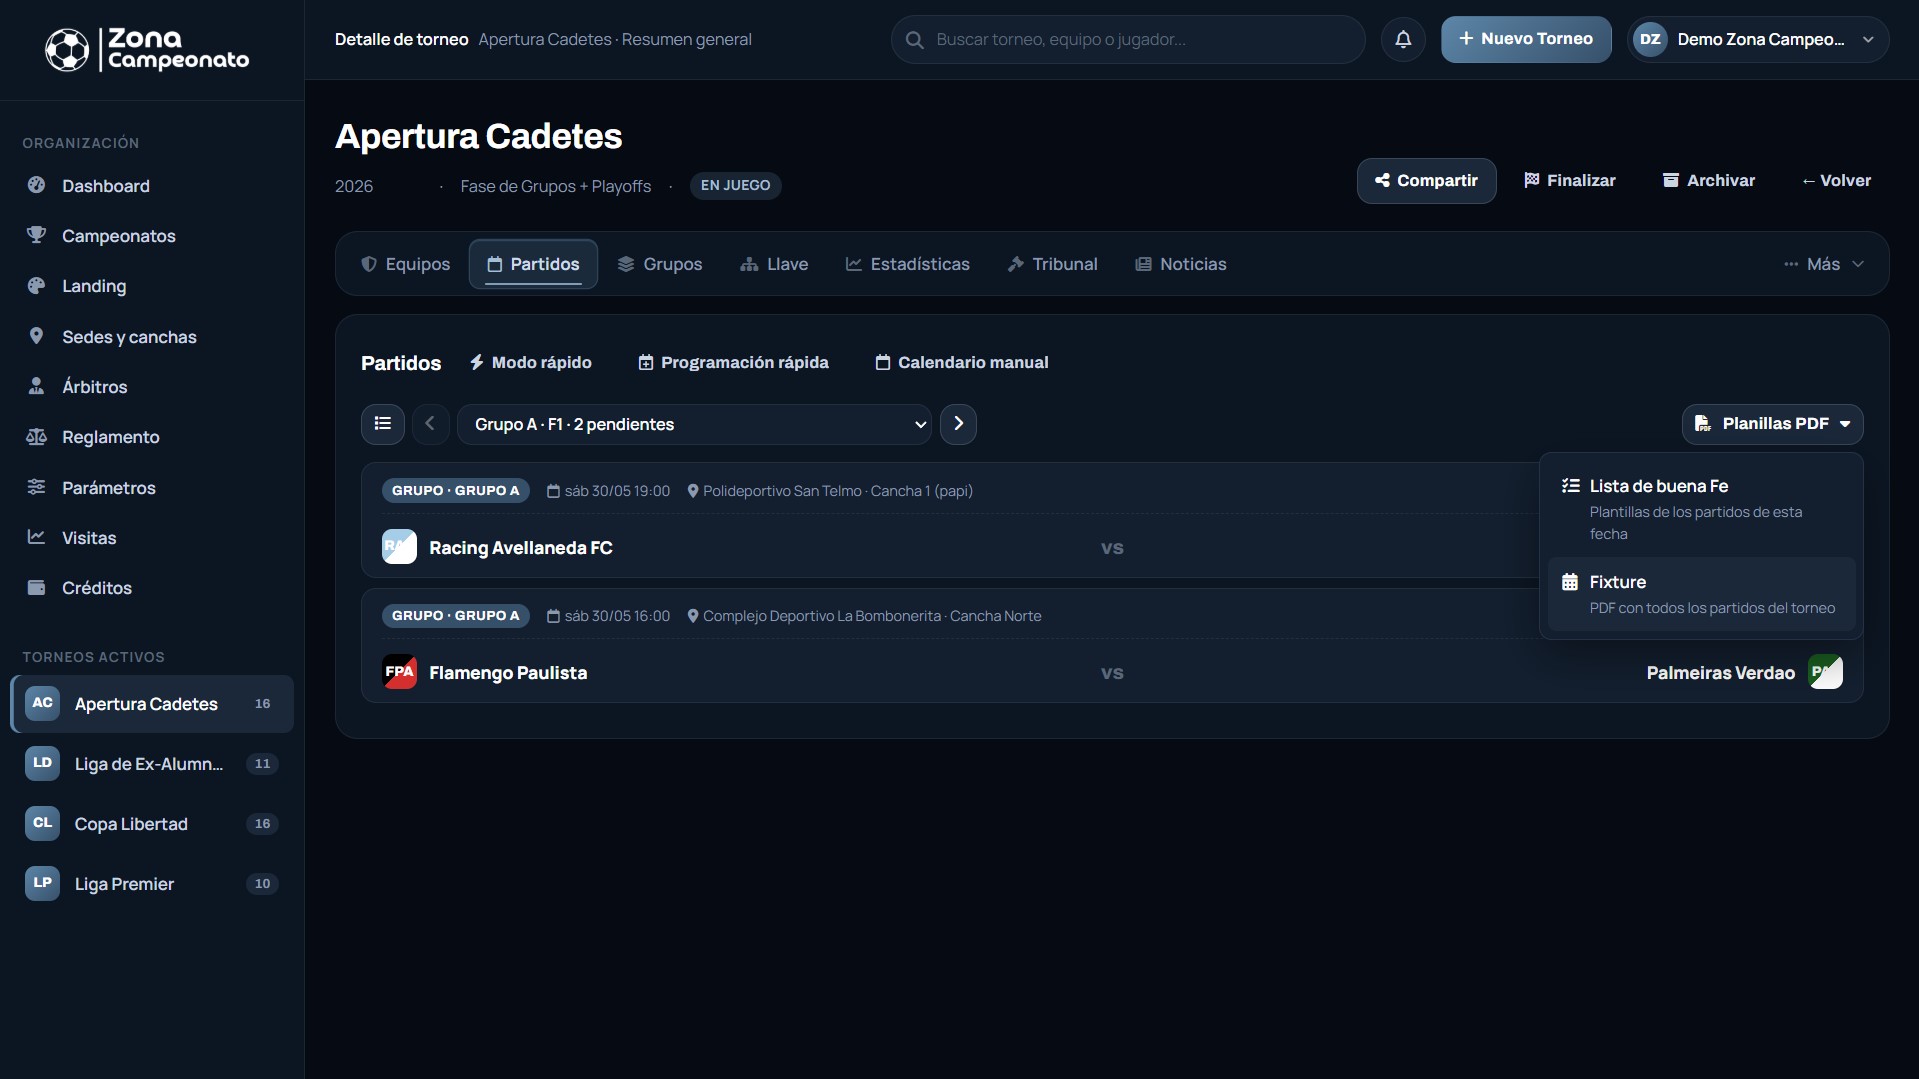The width and height of the screenshot is (1919, 1079).
Task: Create a Nuevo Torneo
Action: pos(1526,39)
